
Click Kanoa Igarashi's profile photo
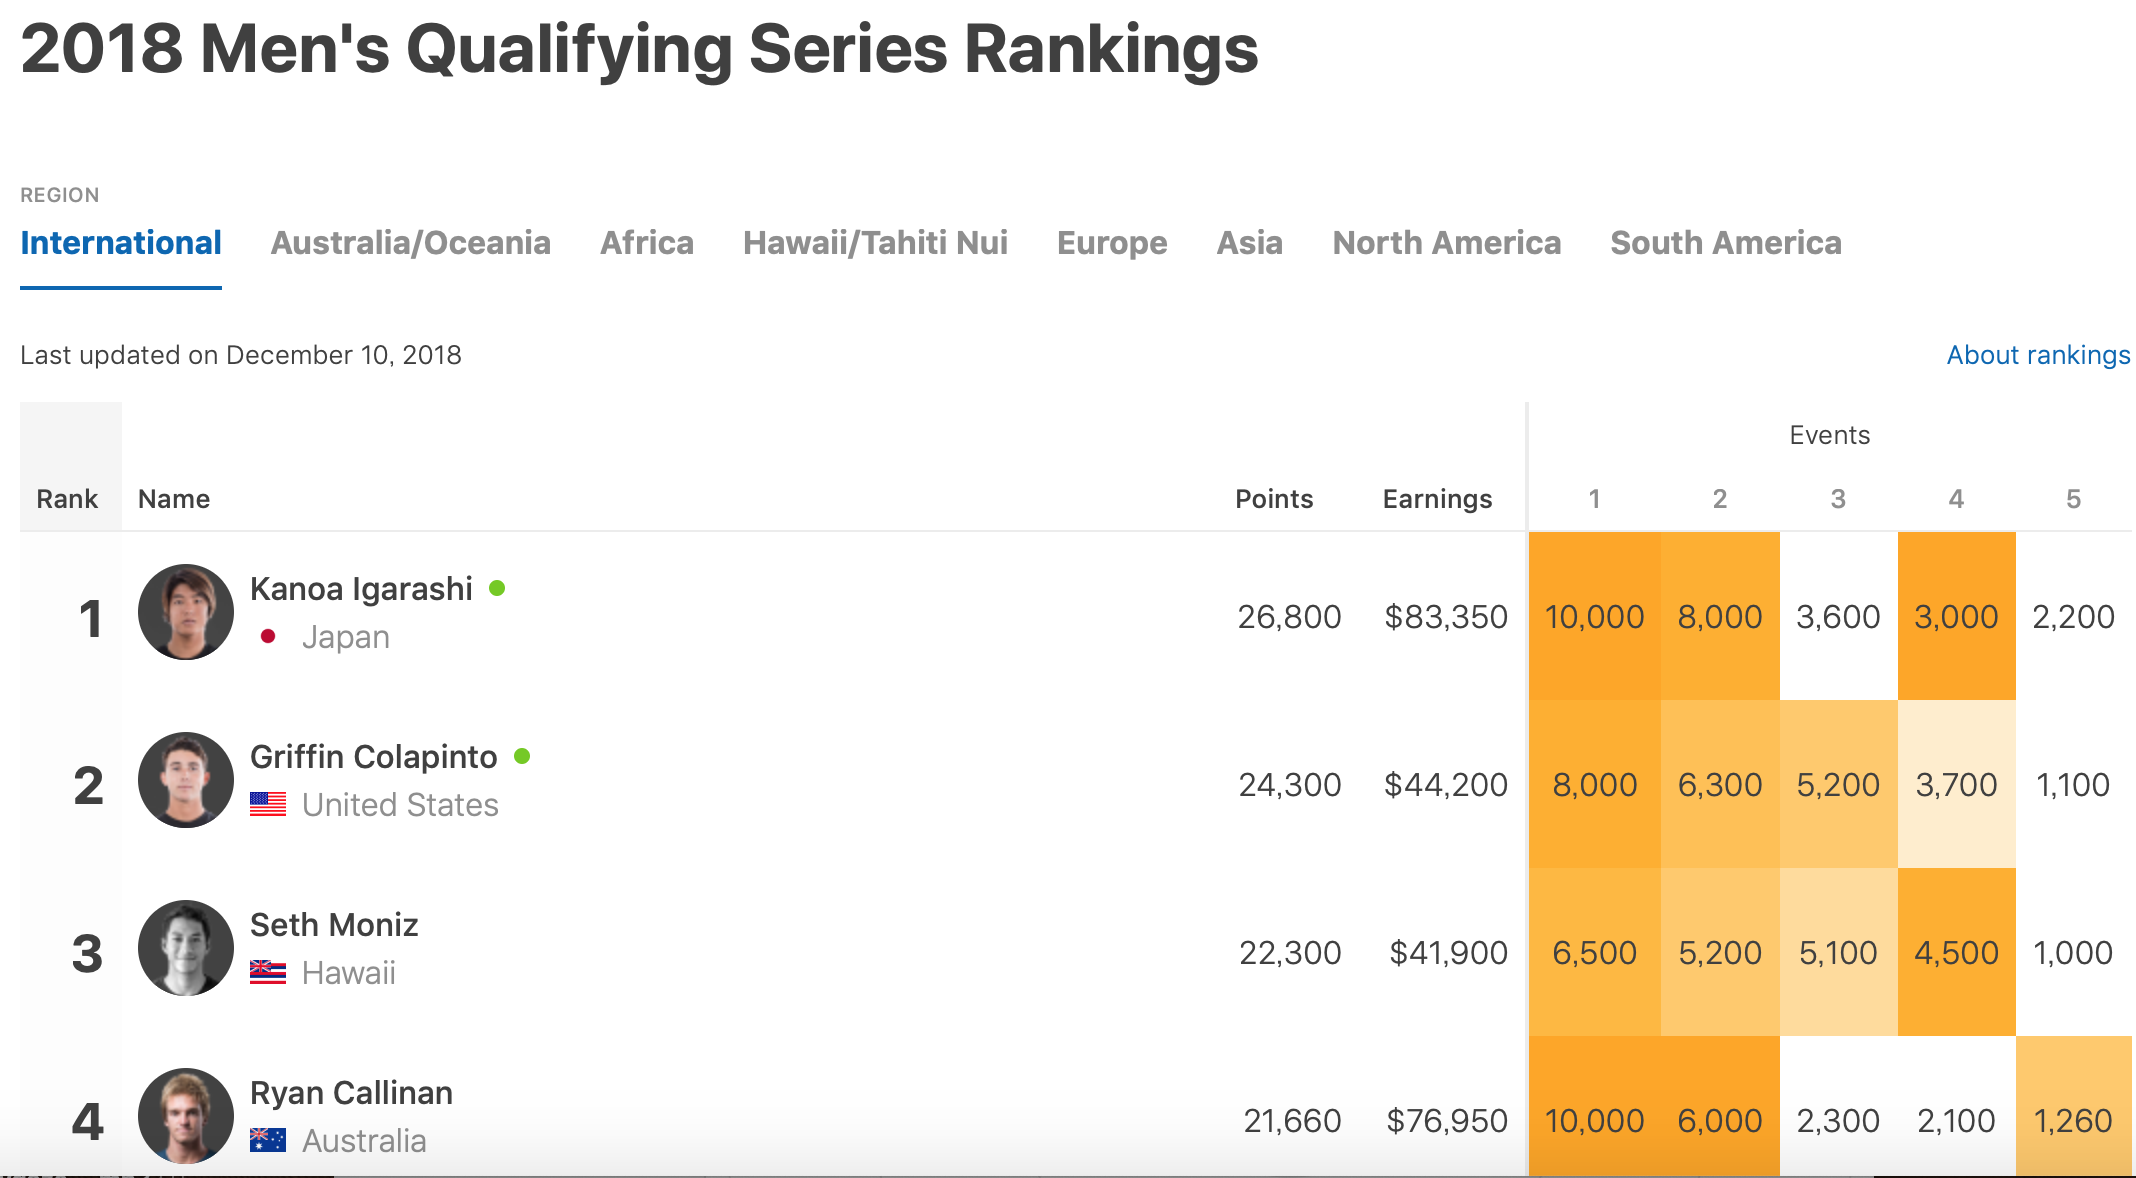(x=186, y=612)
